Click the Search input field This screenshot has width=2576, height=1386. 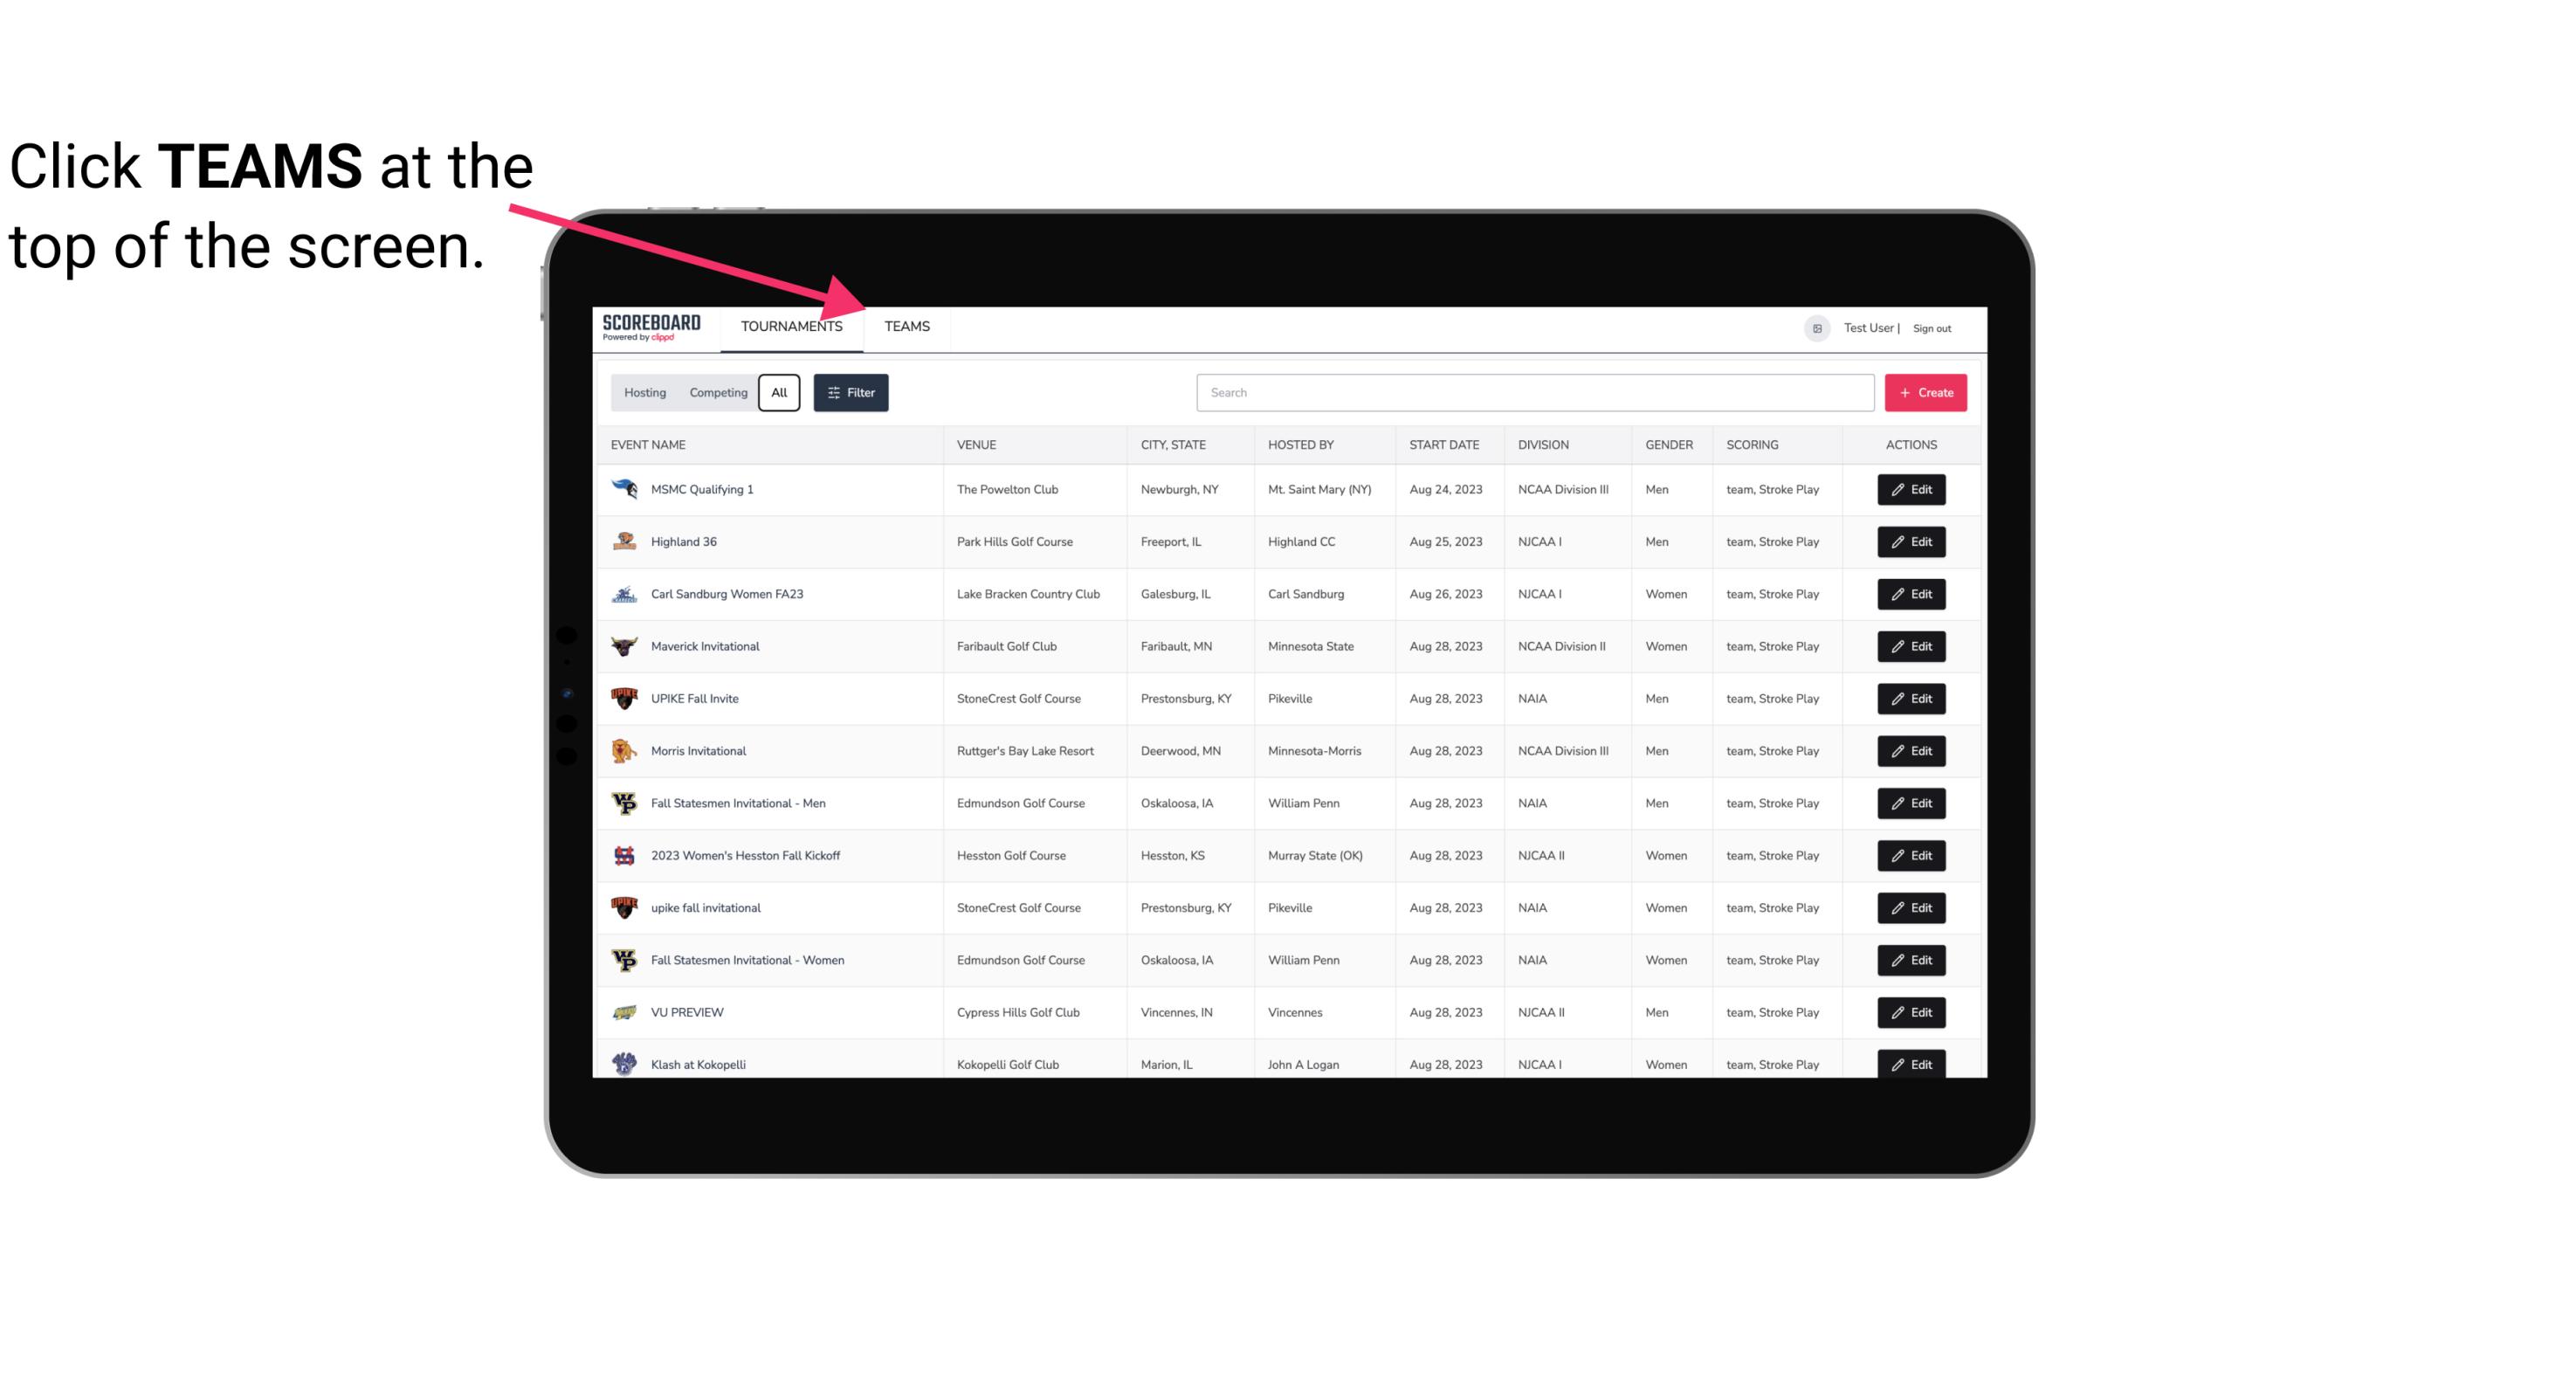point(1532,393)
